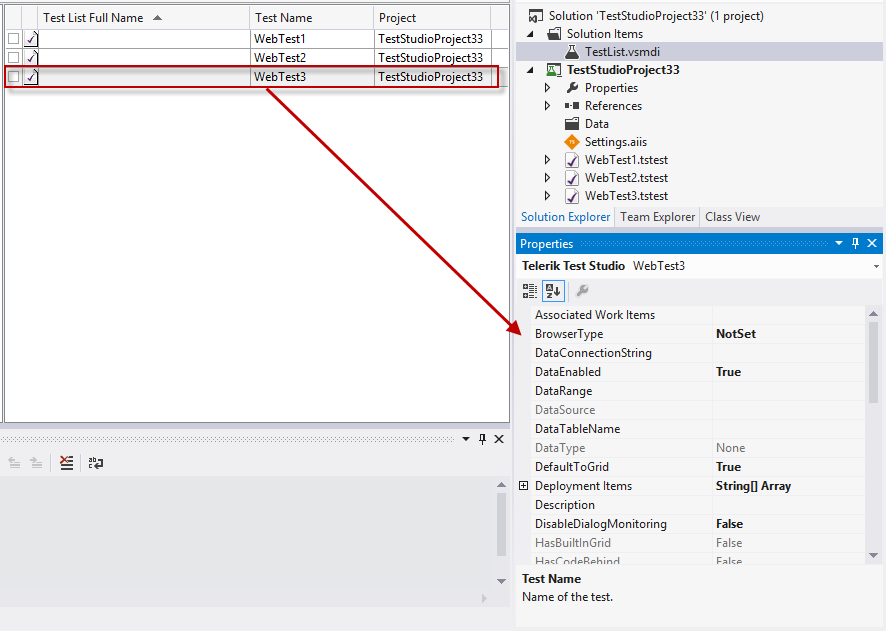Click the increase indent icon
886x631 pixels.
click(36, 463)
